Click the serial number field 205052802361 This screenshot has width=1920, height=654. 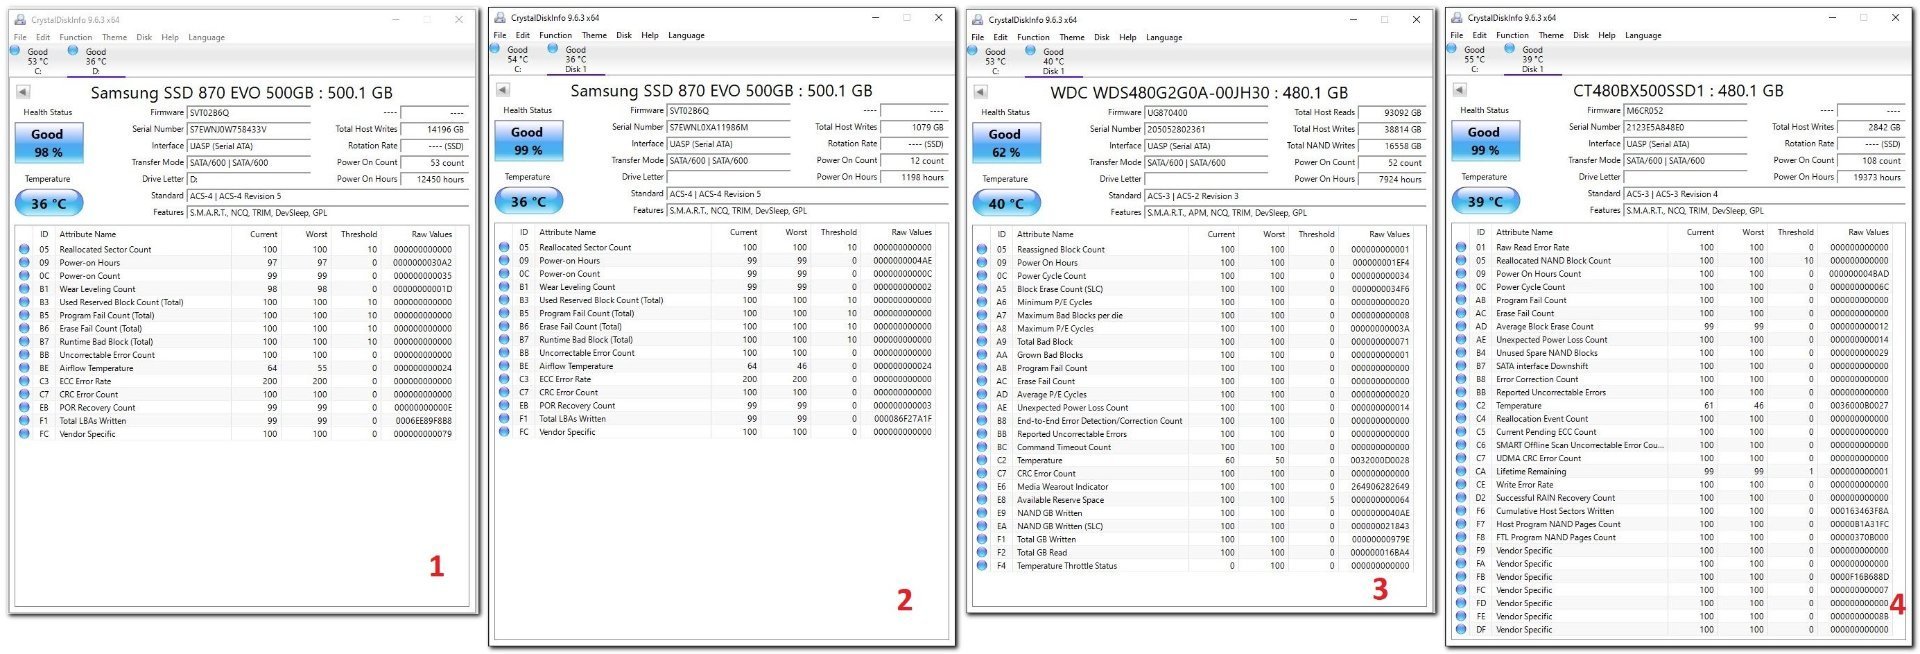(1206, 129)
